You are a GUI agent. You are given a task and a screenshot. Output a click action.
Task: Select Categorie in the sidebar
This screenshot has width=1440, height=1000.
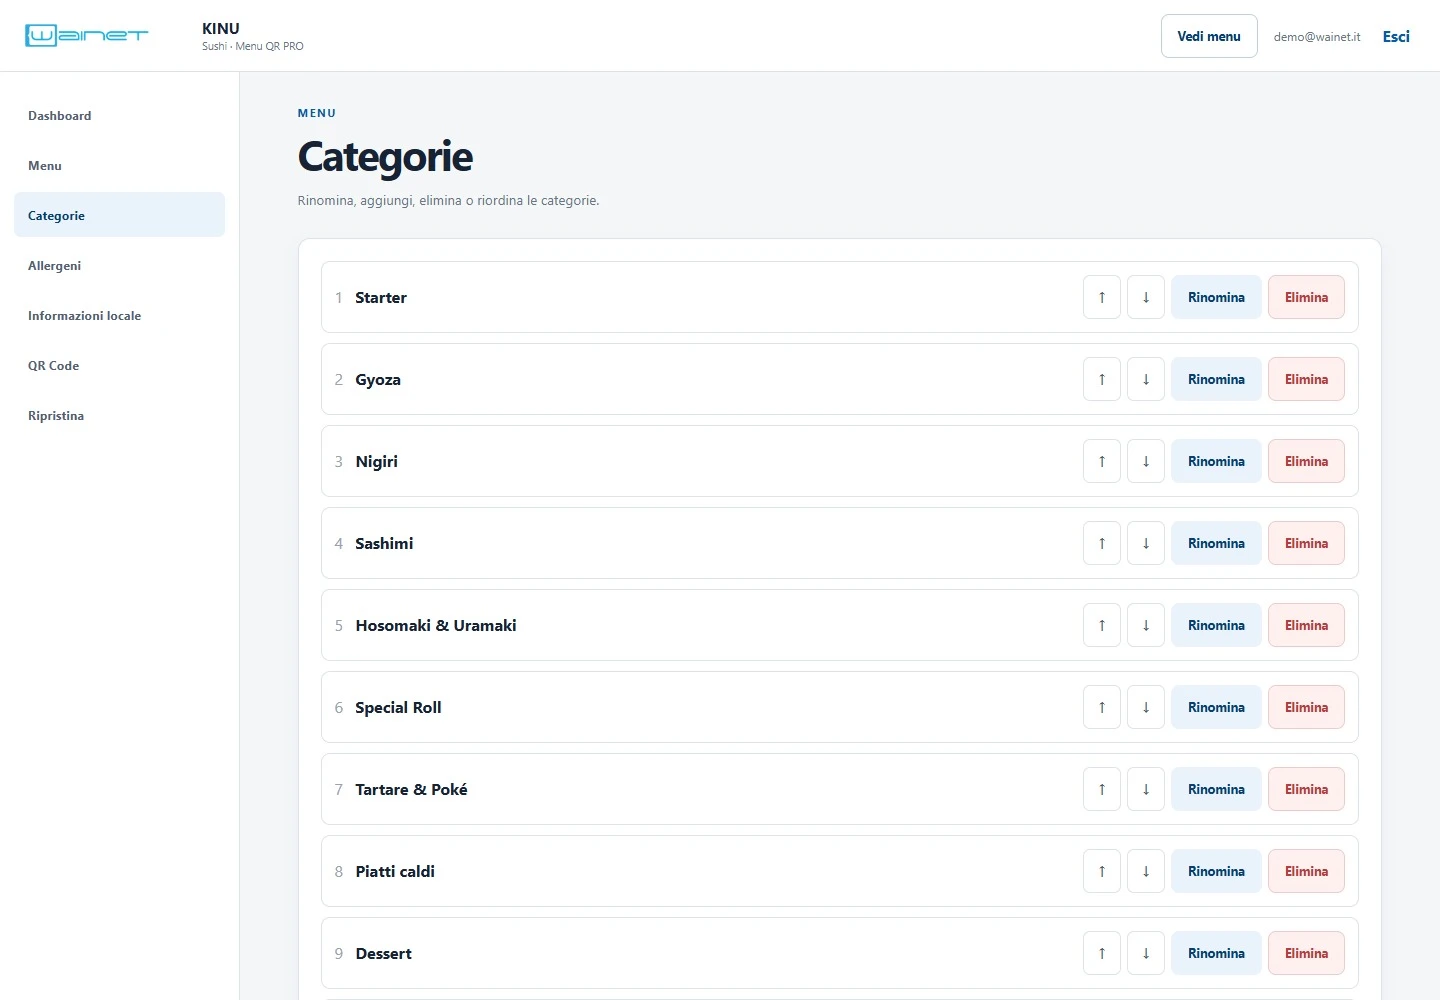(119, 215)
